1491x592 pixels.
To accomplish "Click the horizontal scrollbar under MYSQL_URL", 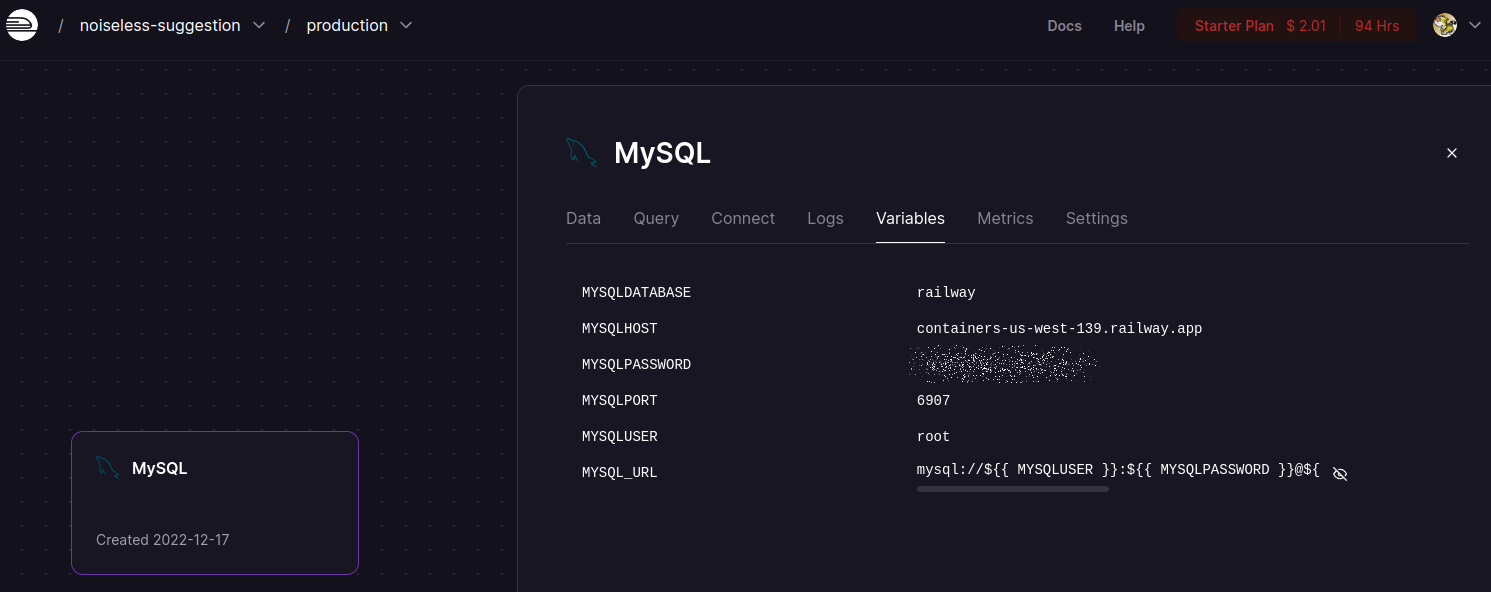I will [1013, 489].
